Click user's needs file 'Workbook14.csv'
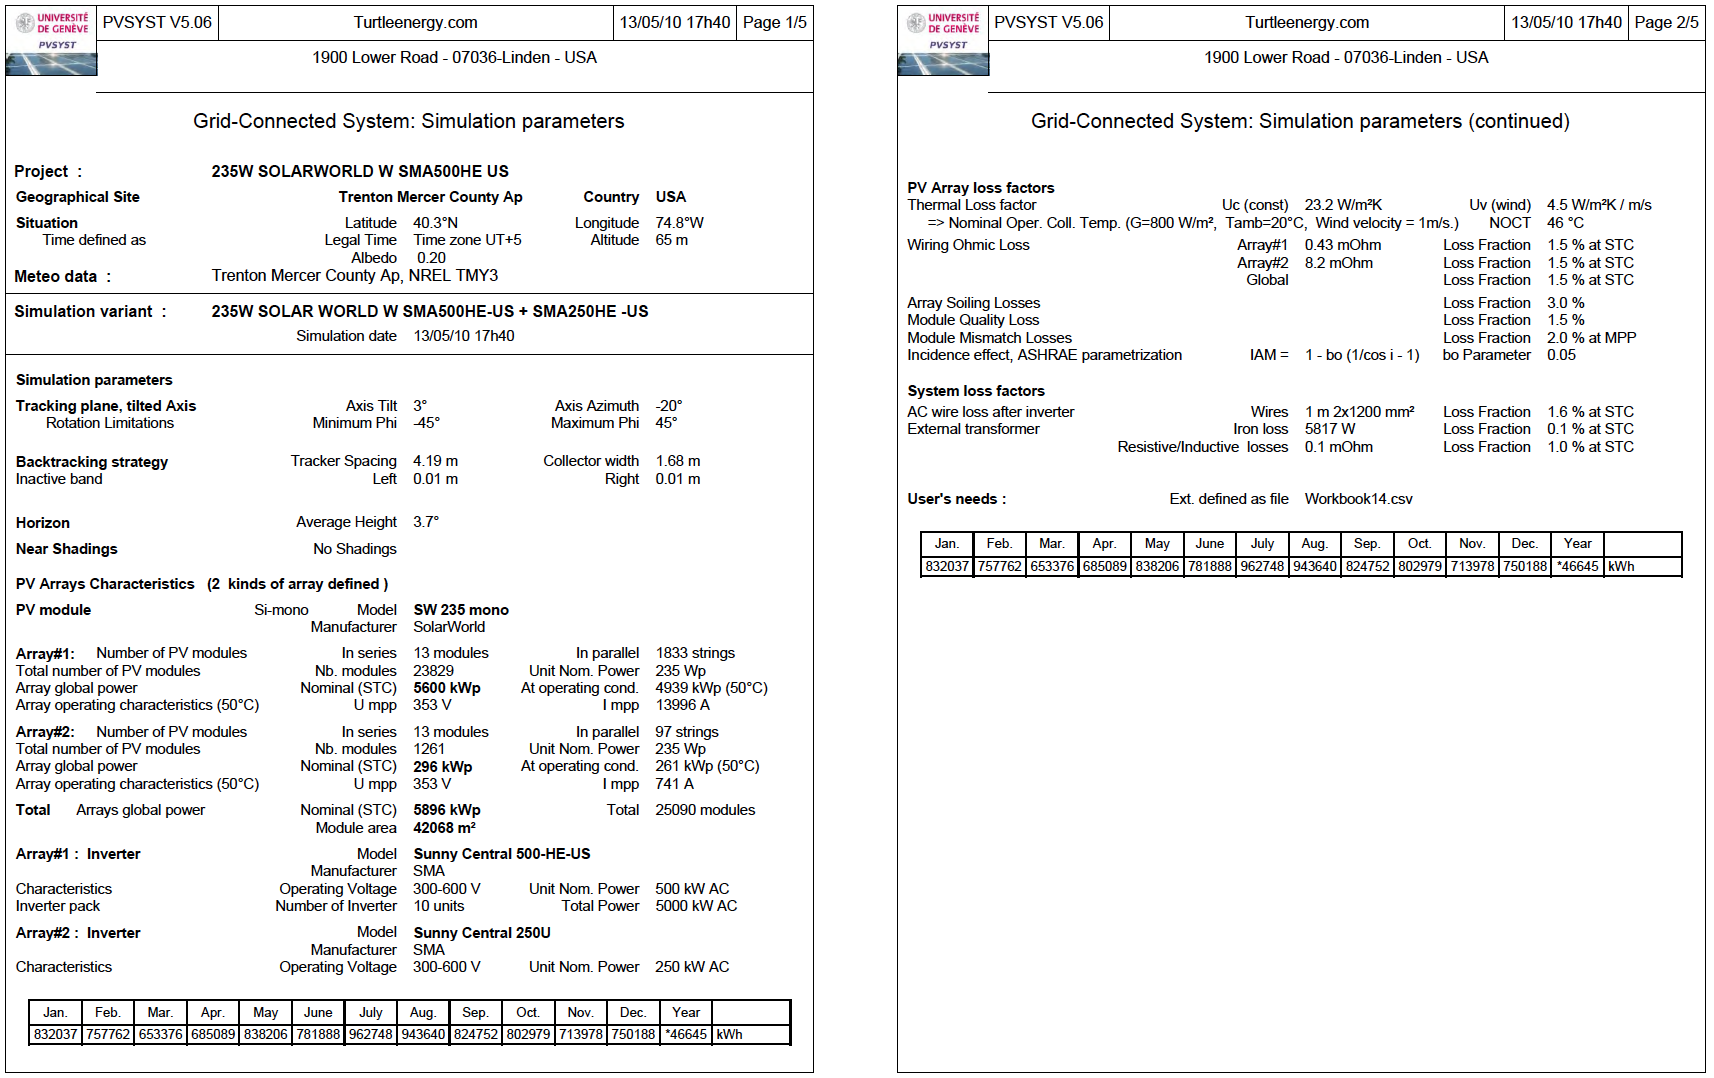The width and height of the screenshot is (1714, 1078). click(x=1358, y=499)
